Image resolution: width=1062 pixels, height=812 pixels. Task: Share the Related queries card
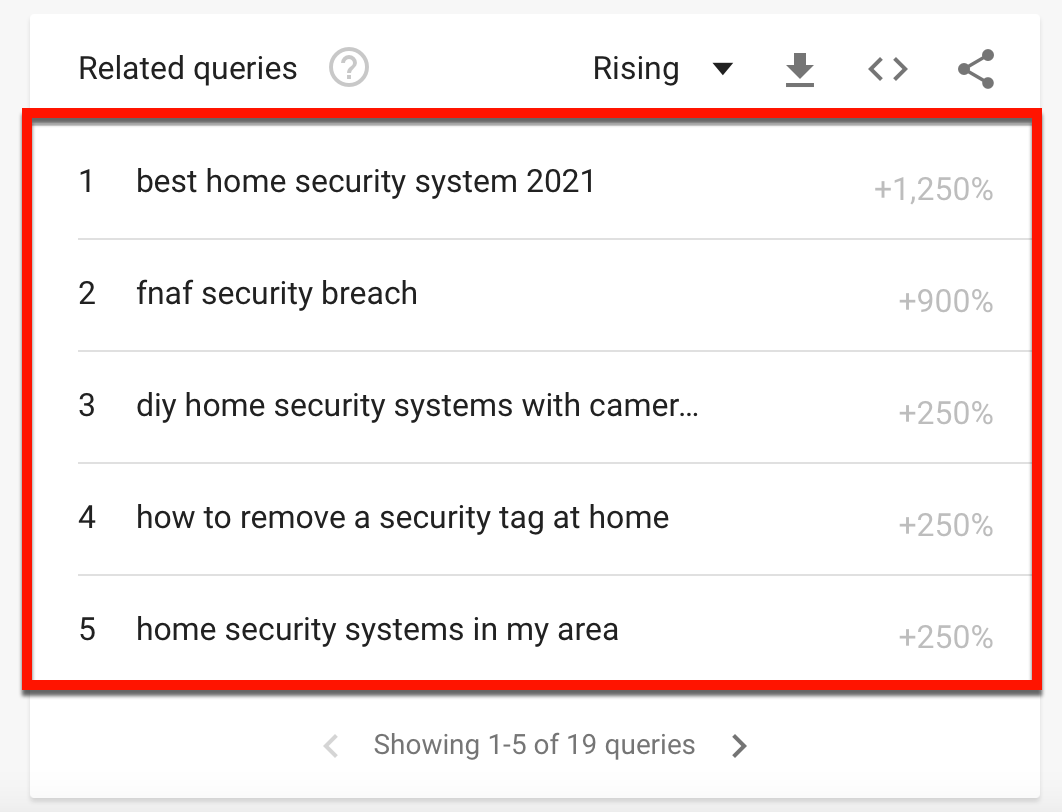pyautogui.click(x=976, y=69)
